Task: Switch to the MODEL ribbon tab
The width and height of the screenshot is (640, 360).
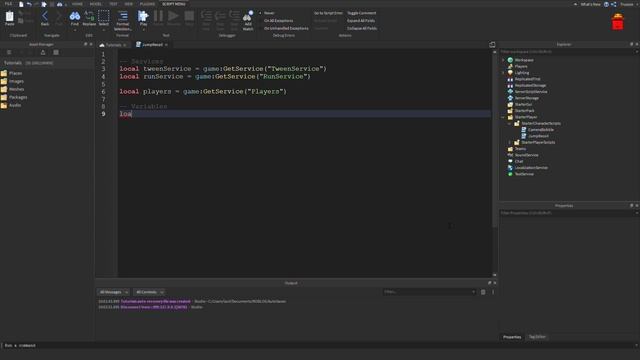Action: point(96,4)
